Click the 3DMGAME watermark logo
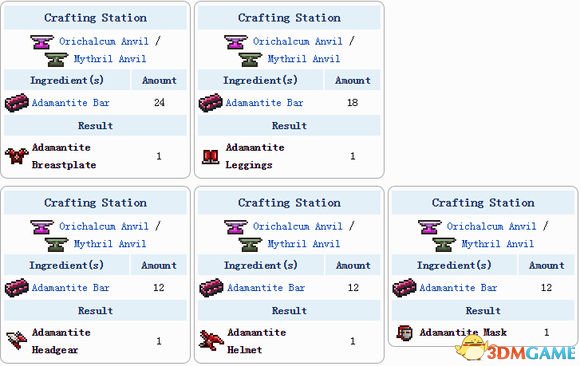Screen dimensions: 580x366 pos(516,350)
